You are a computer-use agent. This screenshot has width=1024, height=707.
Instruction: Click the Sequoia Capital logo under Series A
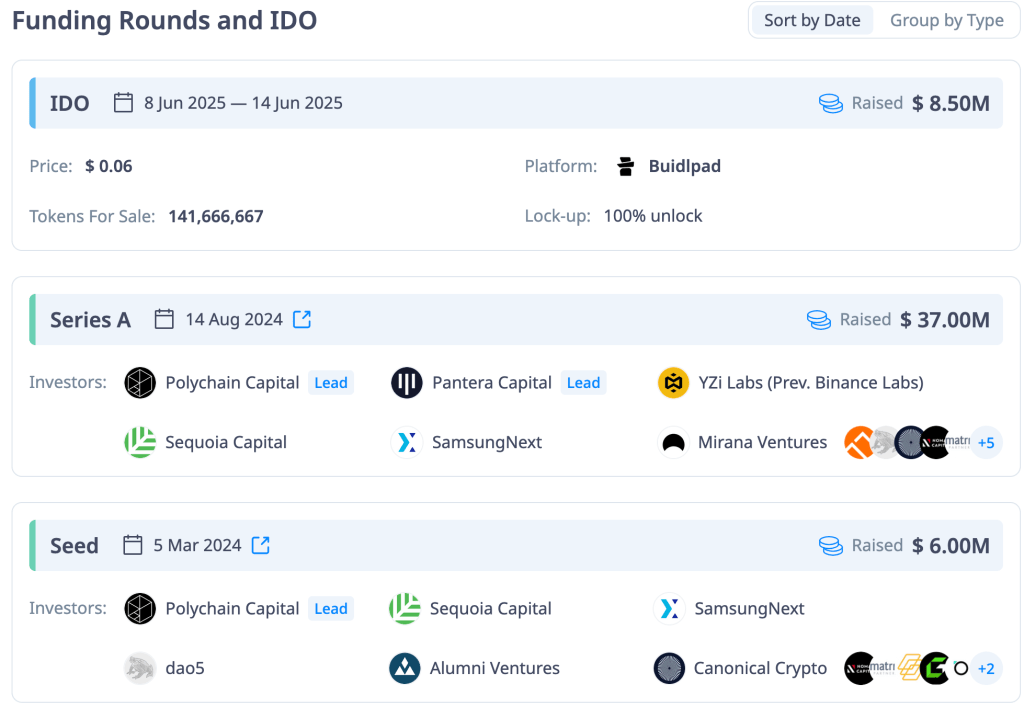[x=140, y=442]
